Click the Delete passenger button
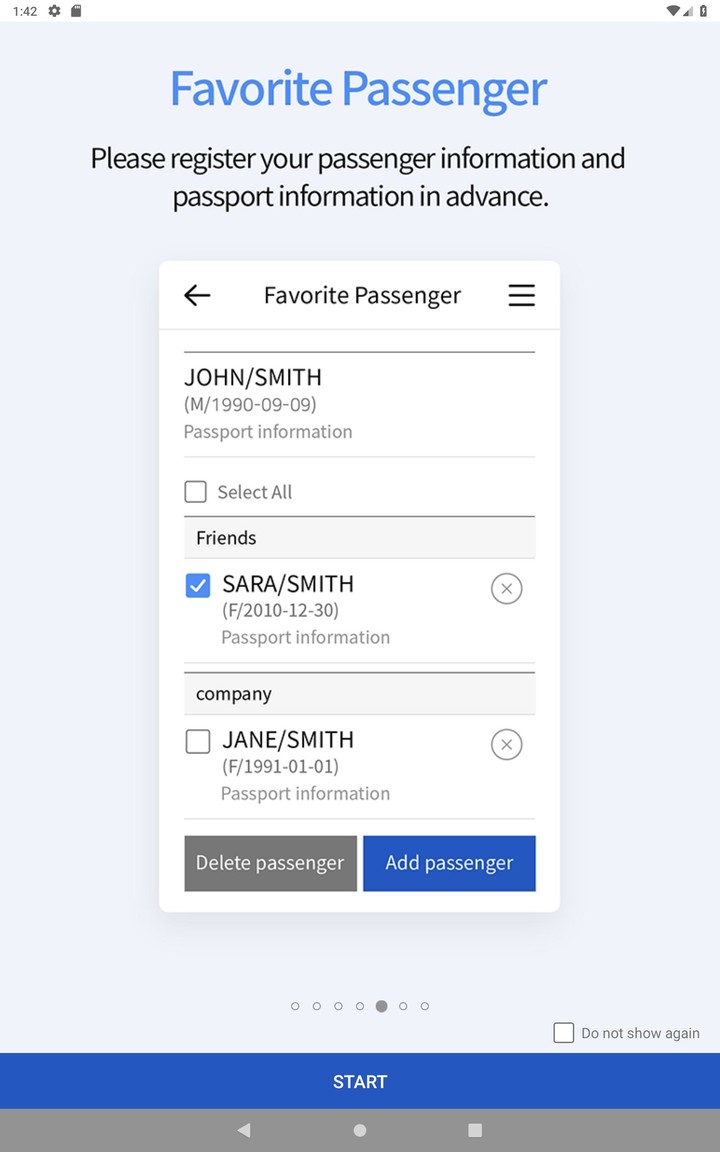 pyautogui.click(x=270, y=863)
